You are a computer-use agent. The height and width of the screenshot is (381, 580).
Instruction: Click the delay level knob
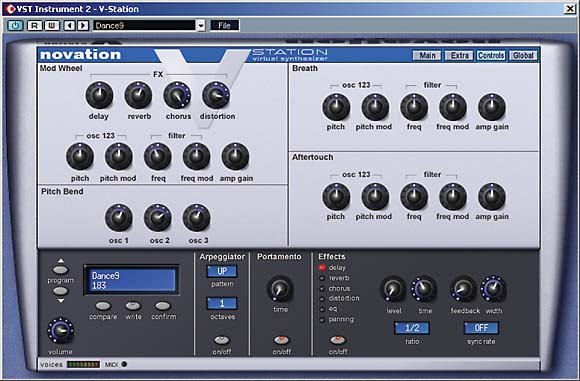click(393, 289)
